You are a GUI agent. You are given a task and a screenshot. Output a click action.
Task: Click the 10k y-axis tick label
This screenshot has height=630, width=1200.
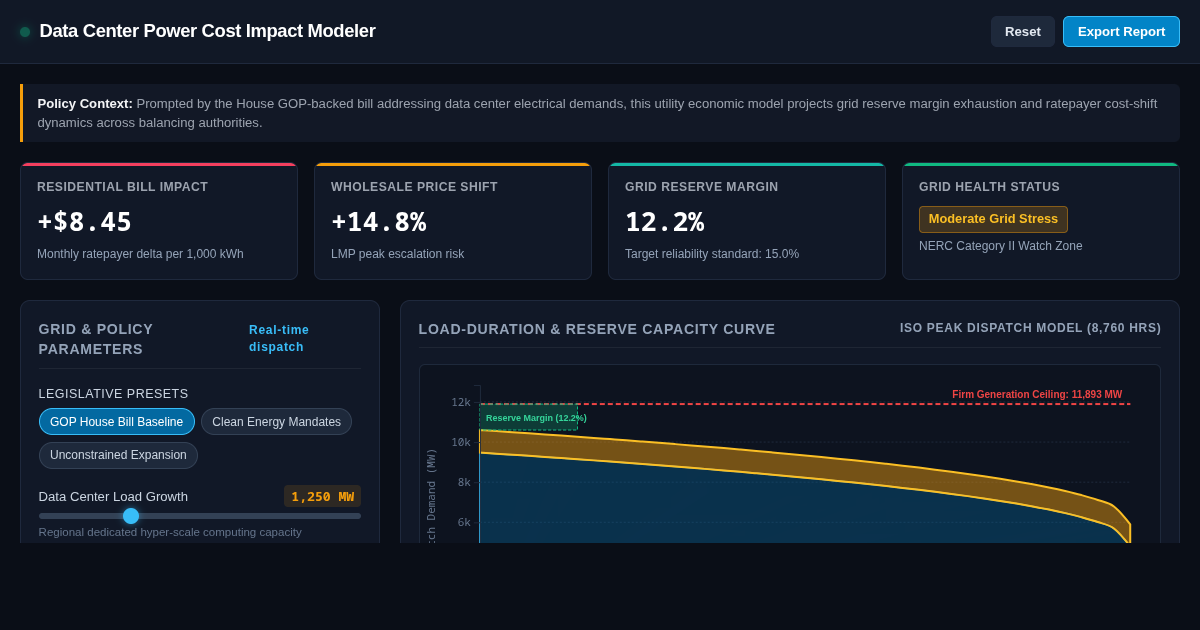461,443
